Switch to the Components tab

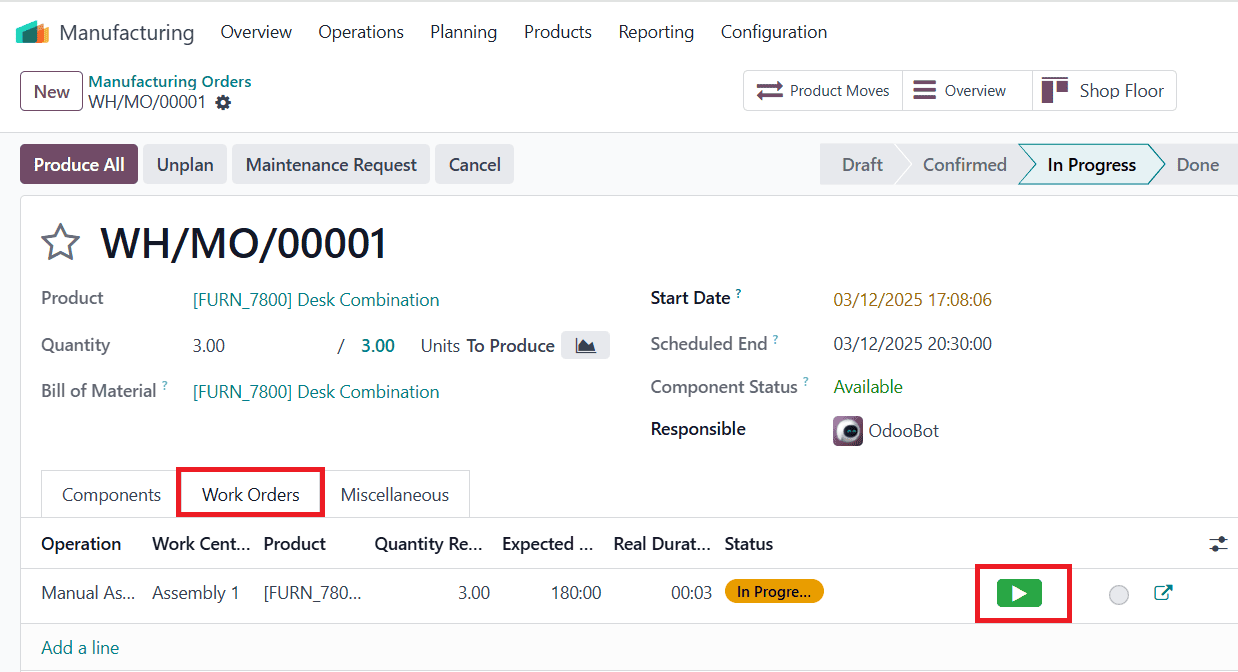pyautogui.click(x=111, y=494)
